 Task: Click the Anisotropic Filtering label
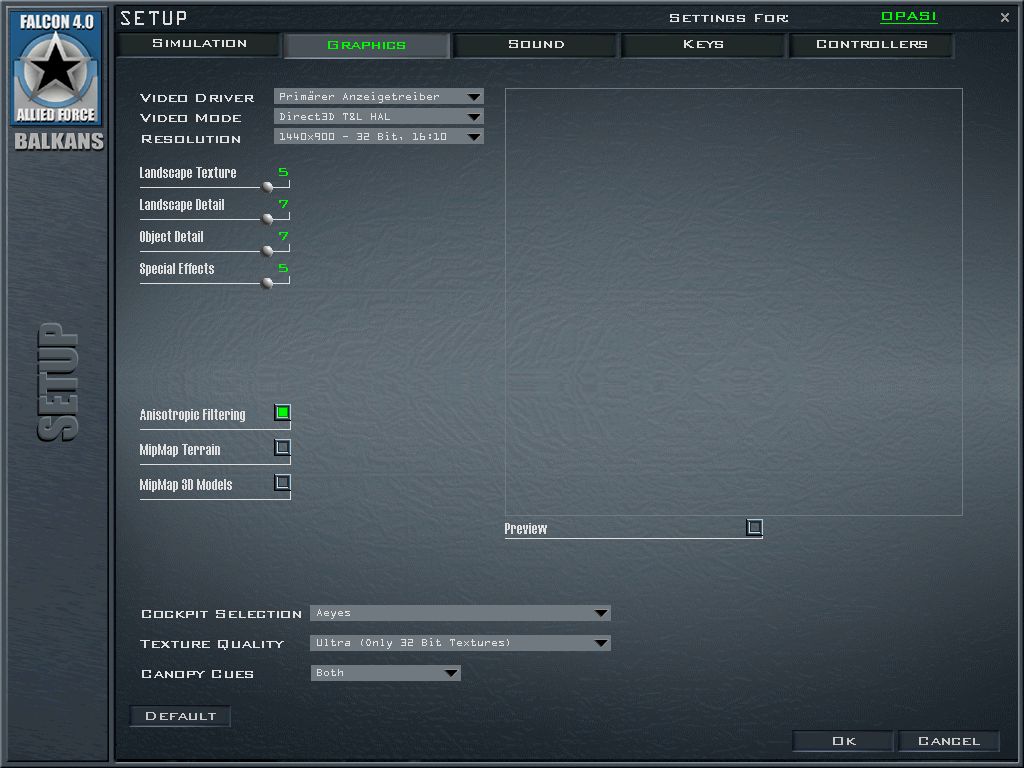coord(192,415)
